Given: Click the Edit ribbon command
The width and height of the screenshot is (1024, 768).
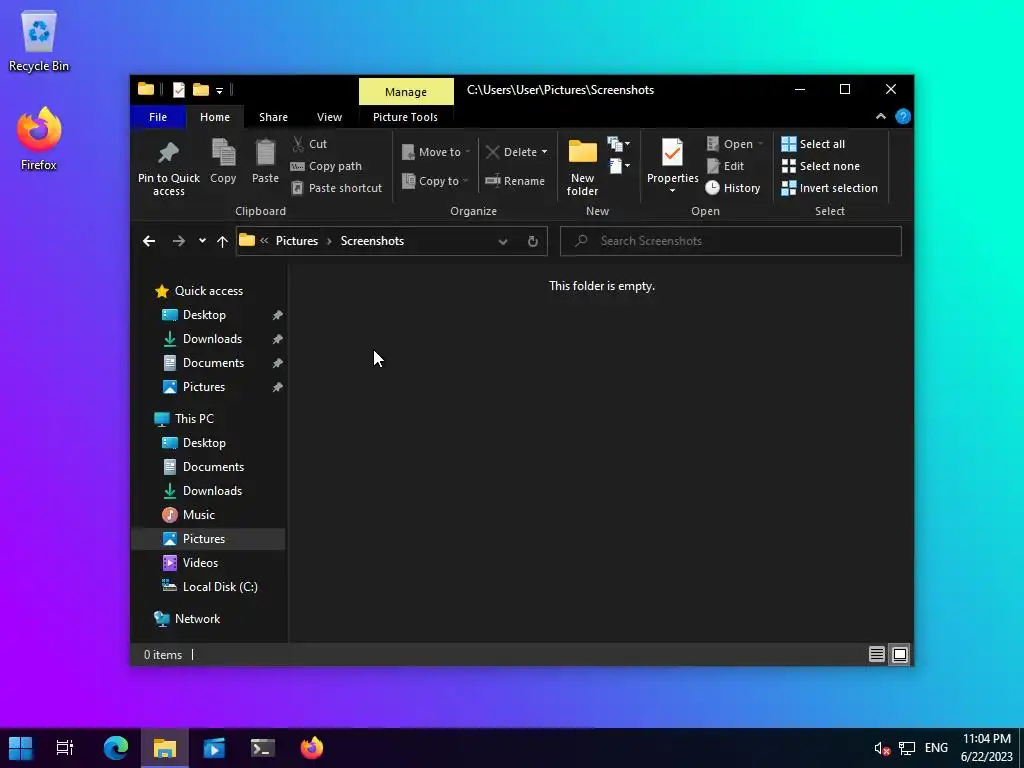Looking at the screenshot, I should pos(726,166).
